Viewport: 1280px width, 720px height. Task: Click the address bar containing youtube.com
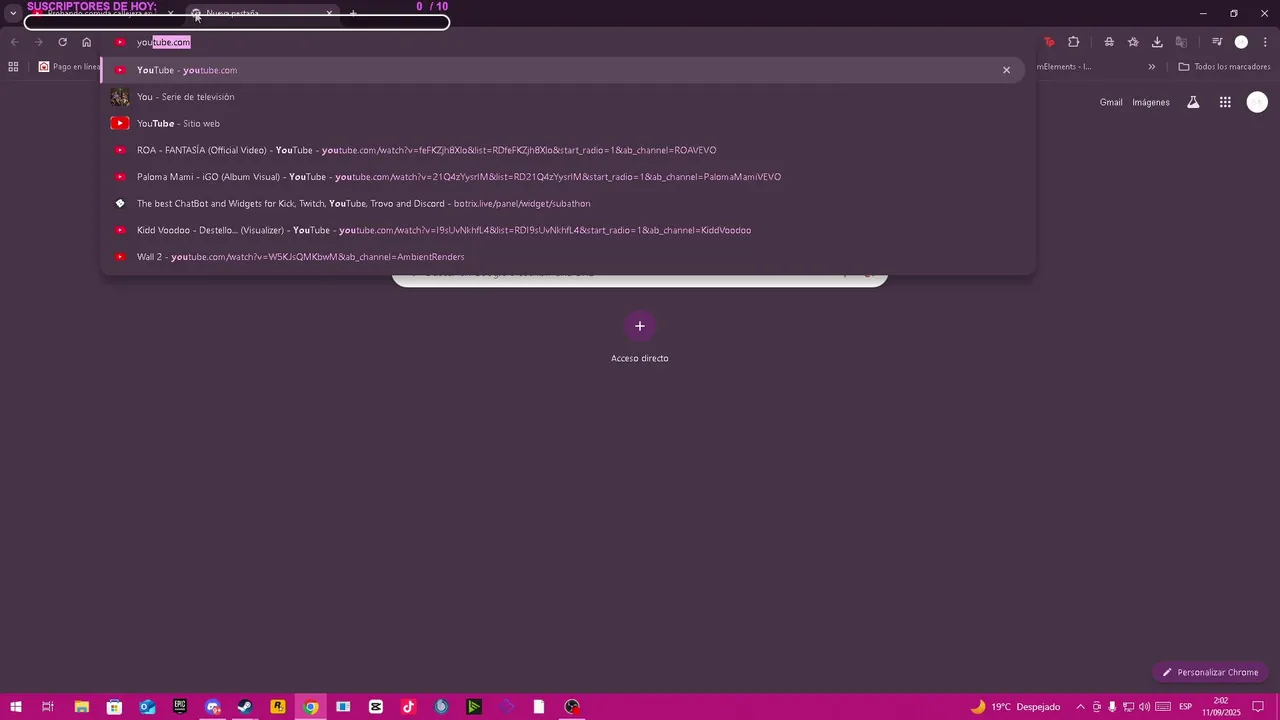coord(570,42)
